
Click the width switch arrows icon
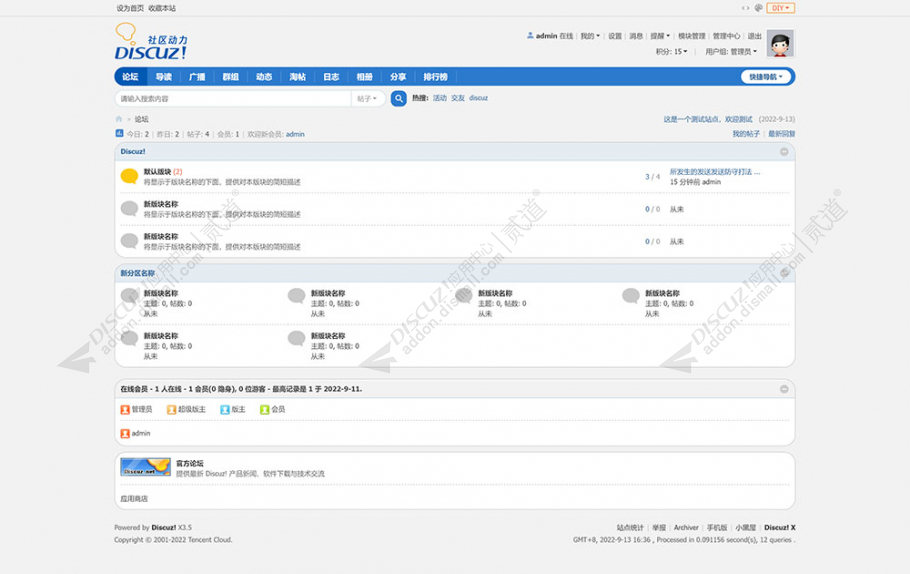745,8
